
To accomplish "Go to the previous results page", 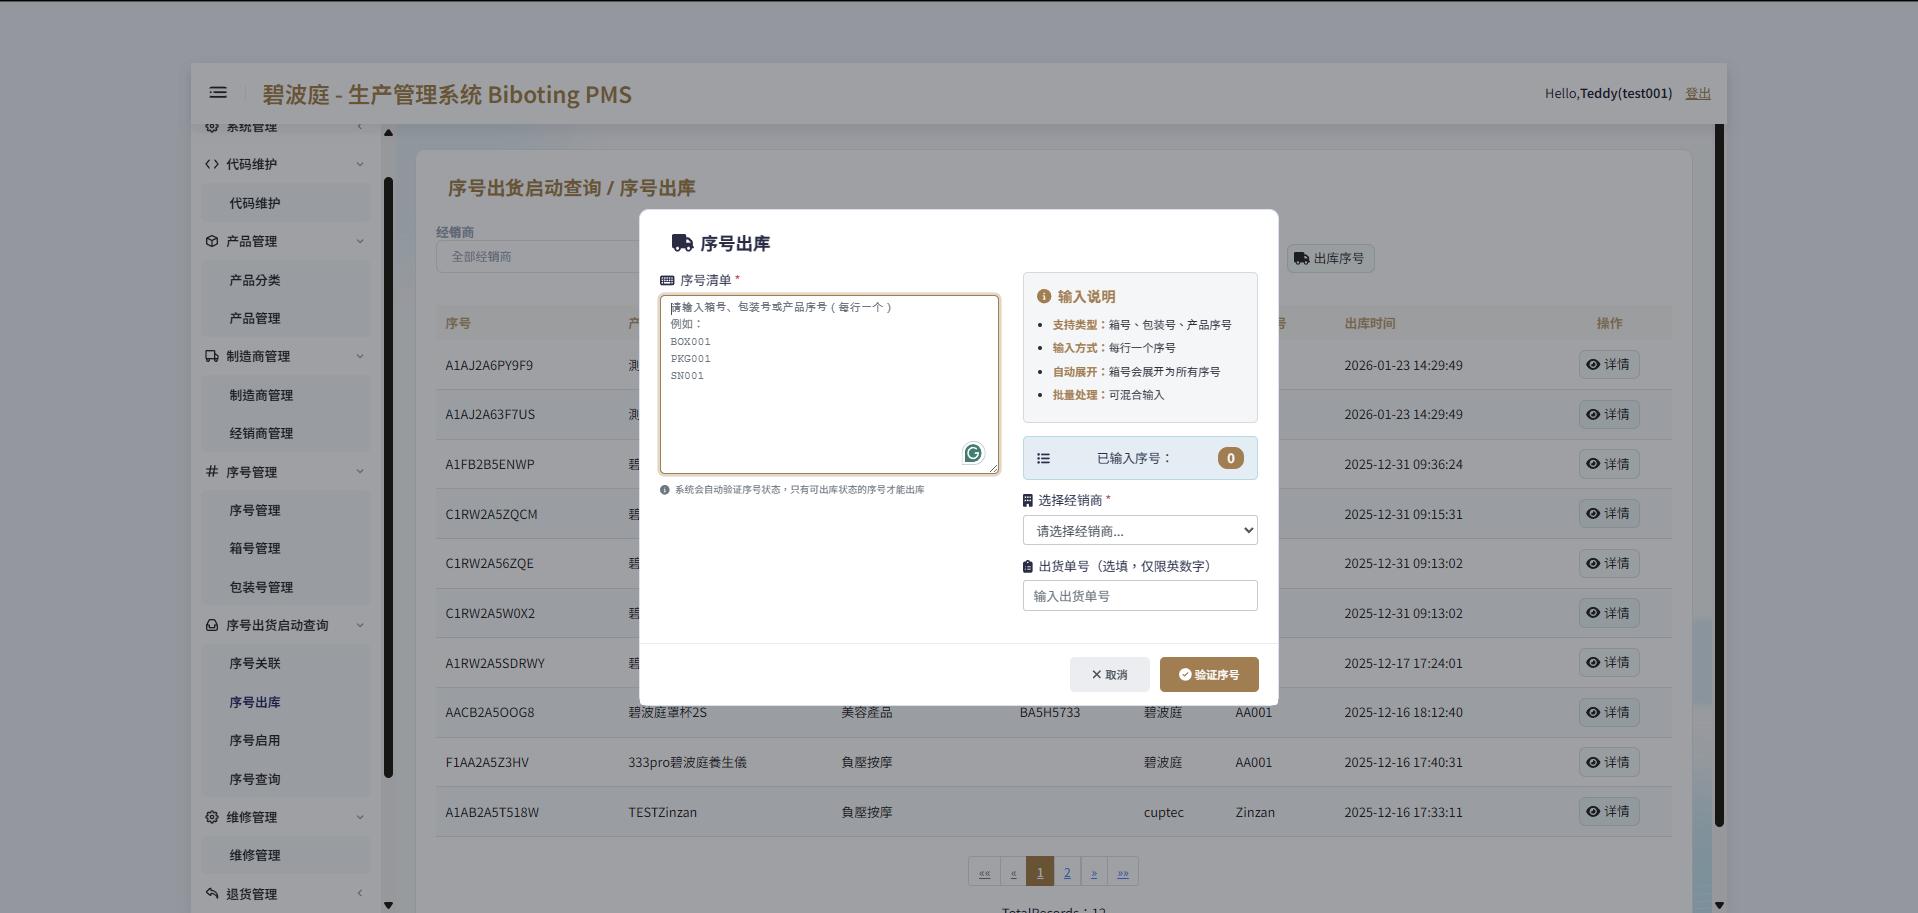I will [x=1013, y=872].
